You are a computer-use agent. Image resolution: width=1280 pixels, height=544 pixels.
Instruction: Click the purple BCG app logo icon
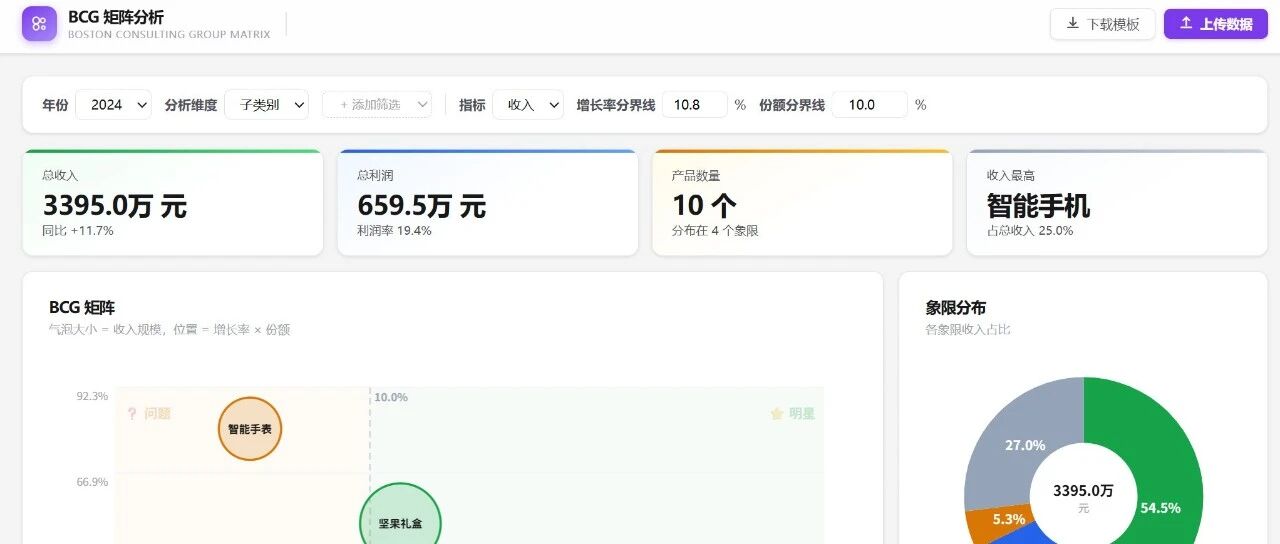click(40, 24)
